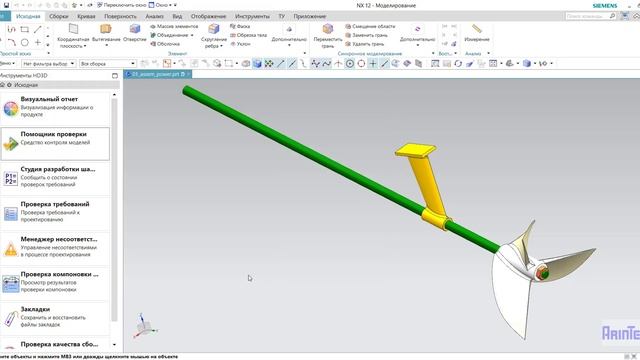The image size is (640, 360).
Task: Expand Дополнительно dropdown in the Элемент group
Action: (x=289, y=45)
